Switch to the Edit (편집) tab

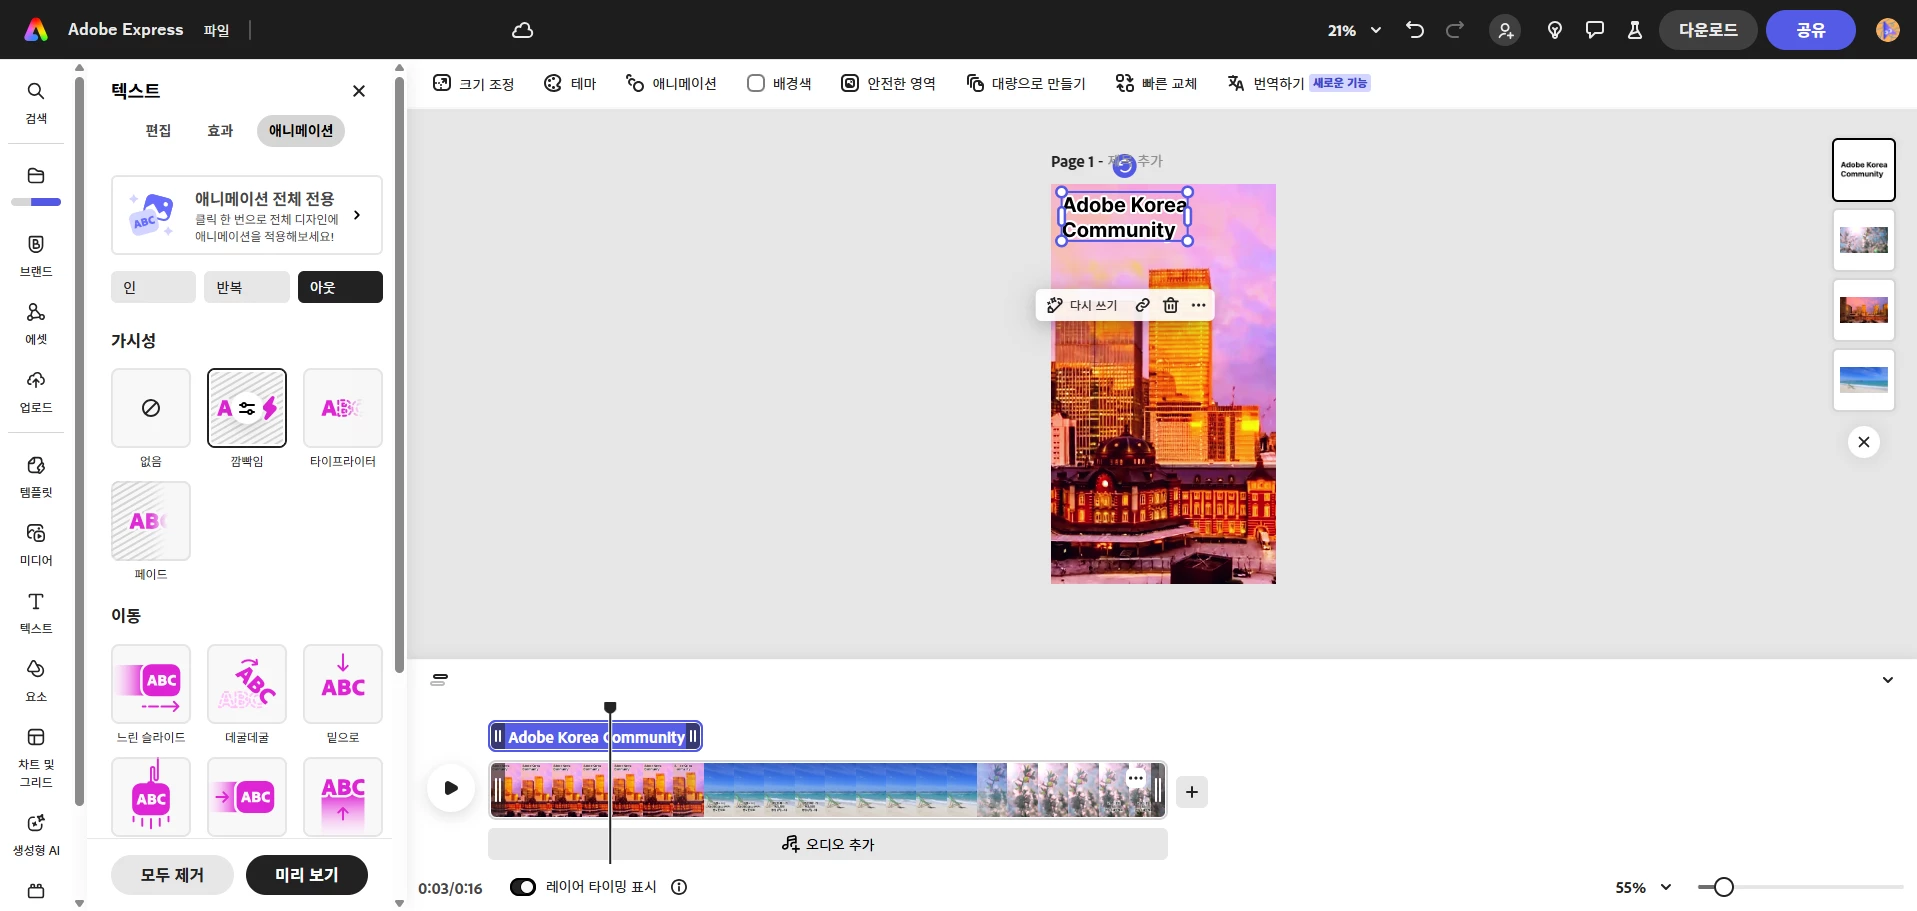(x=158, y=131)
